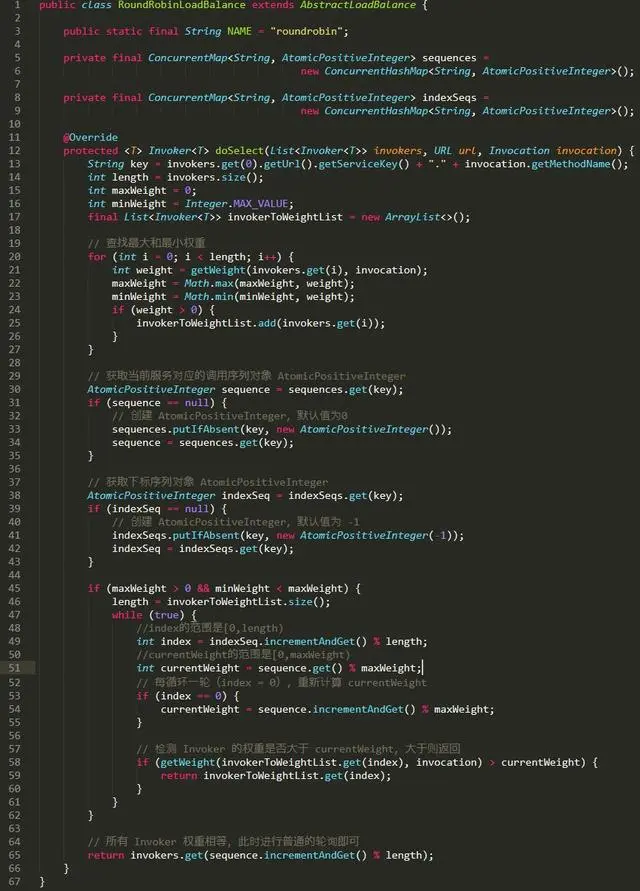Click Math.min on line 23
Screen dimensions: 640x891
[x=209, y=297]
